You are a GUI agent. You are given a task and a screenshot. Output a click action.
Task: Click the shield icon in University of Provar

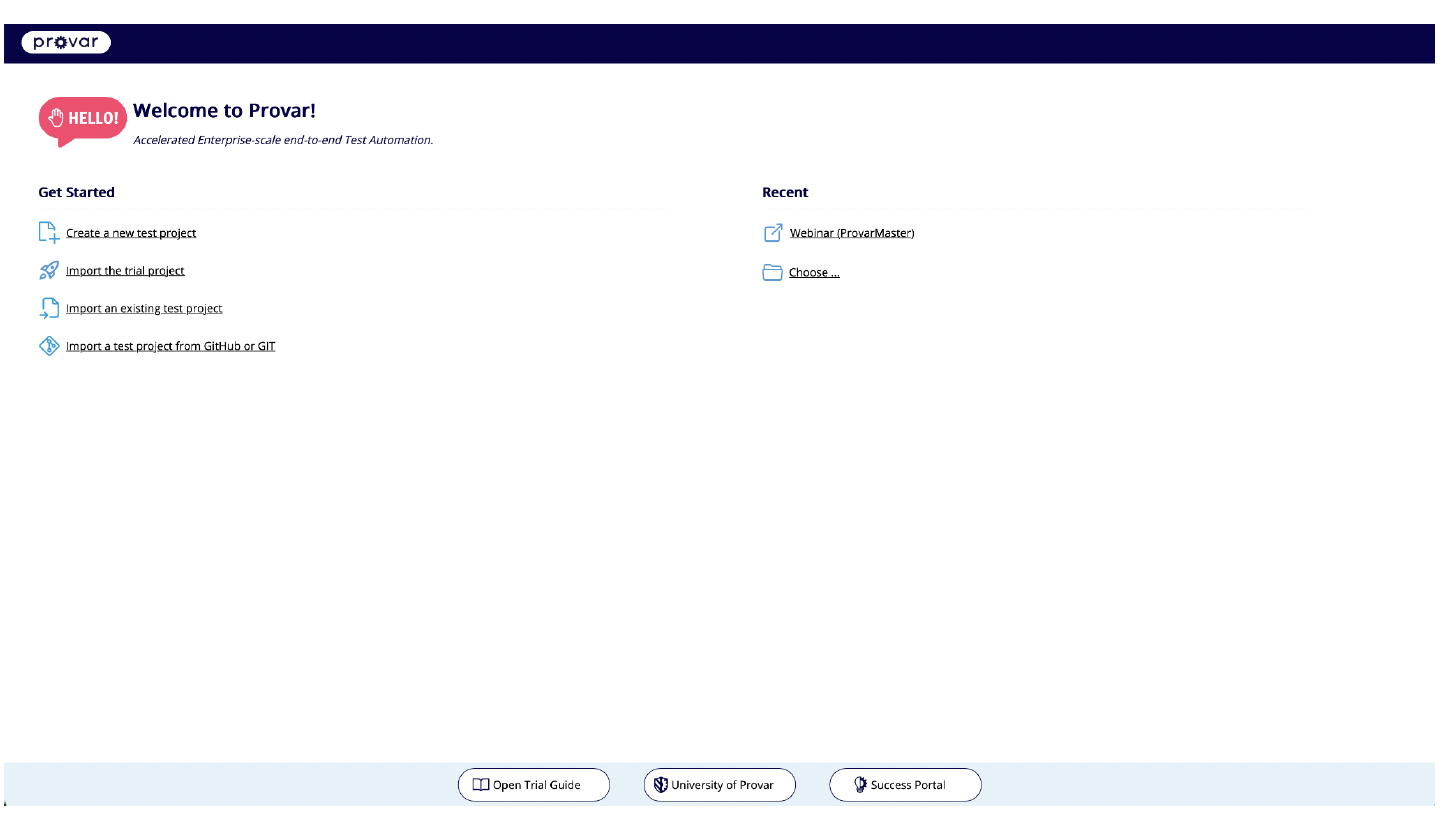tap(661, 785)
